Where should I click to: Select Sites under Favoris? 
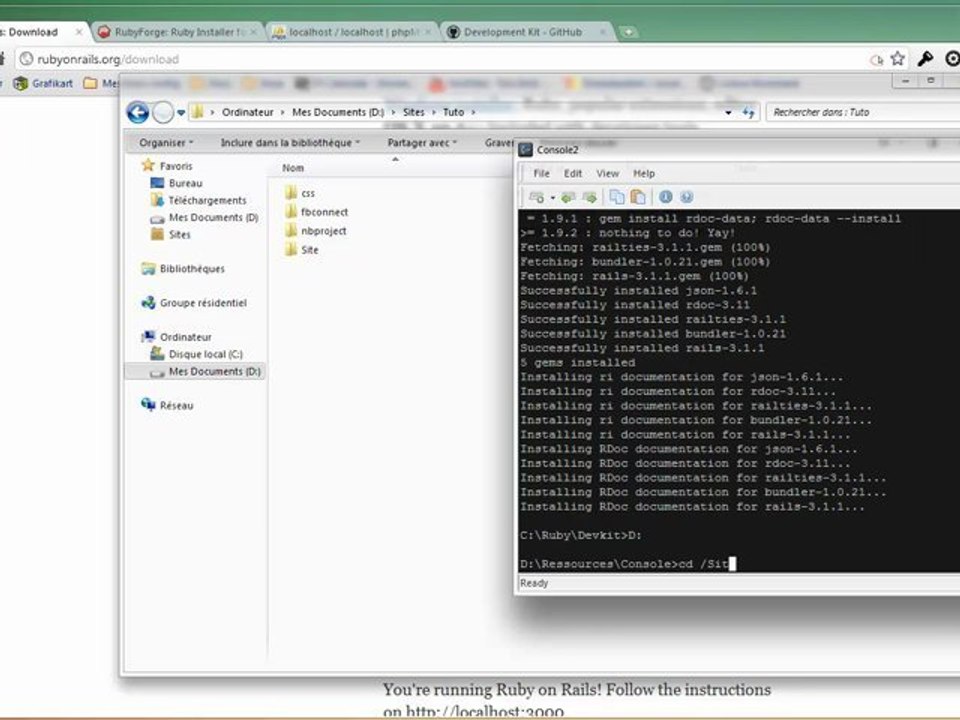(x=171, y=234)
